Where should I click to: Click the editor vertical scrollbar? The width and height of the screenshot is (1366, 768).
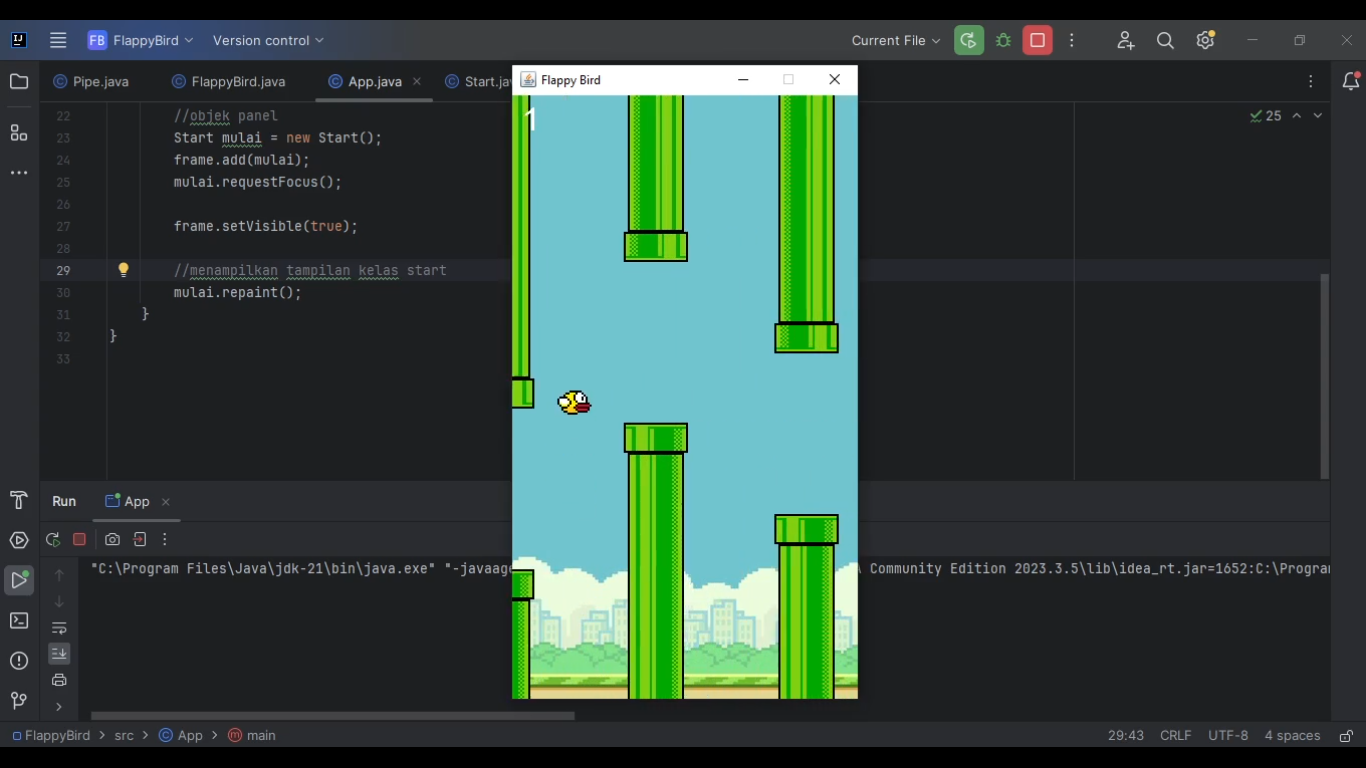1325,376
